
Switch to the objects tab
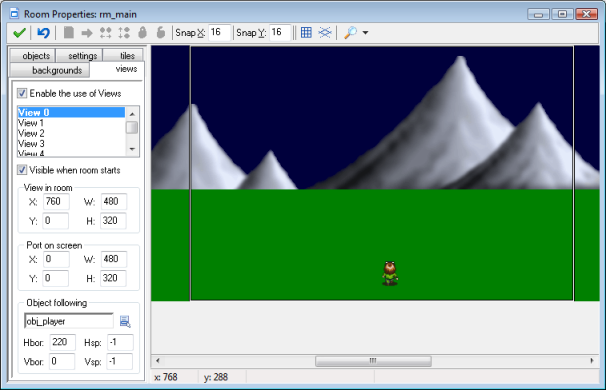point(32,55)
